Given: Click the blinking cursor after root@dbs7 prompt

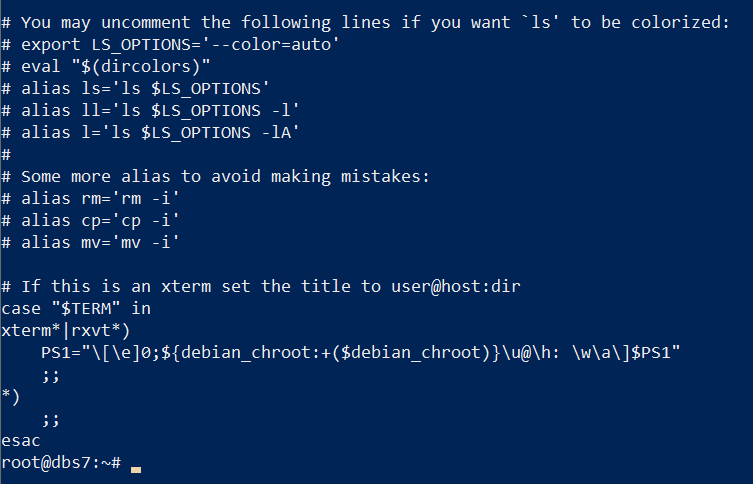Looking at the screenshot, I should point(136,469).
